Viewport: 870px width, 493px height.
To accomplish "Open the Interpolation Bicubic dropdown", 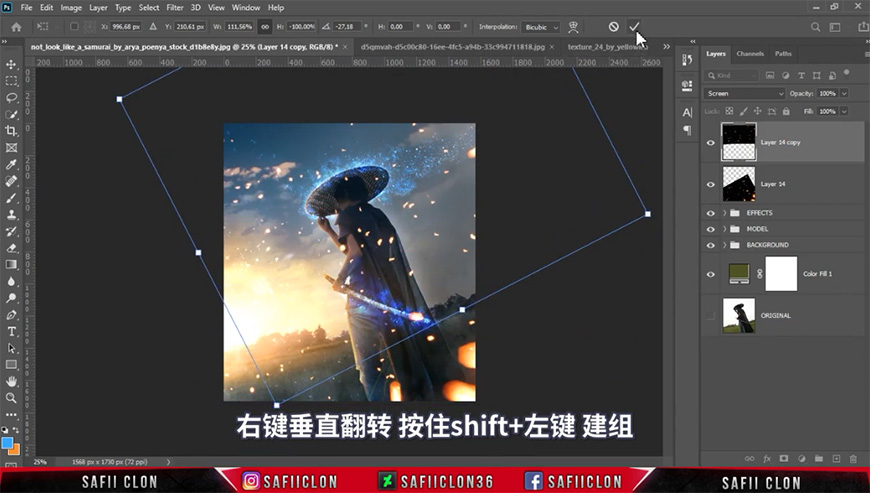I will [x=541, y=27].
